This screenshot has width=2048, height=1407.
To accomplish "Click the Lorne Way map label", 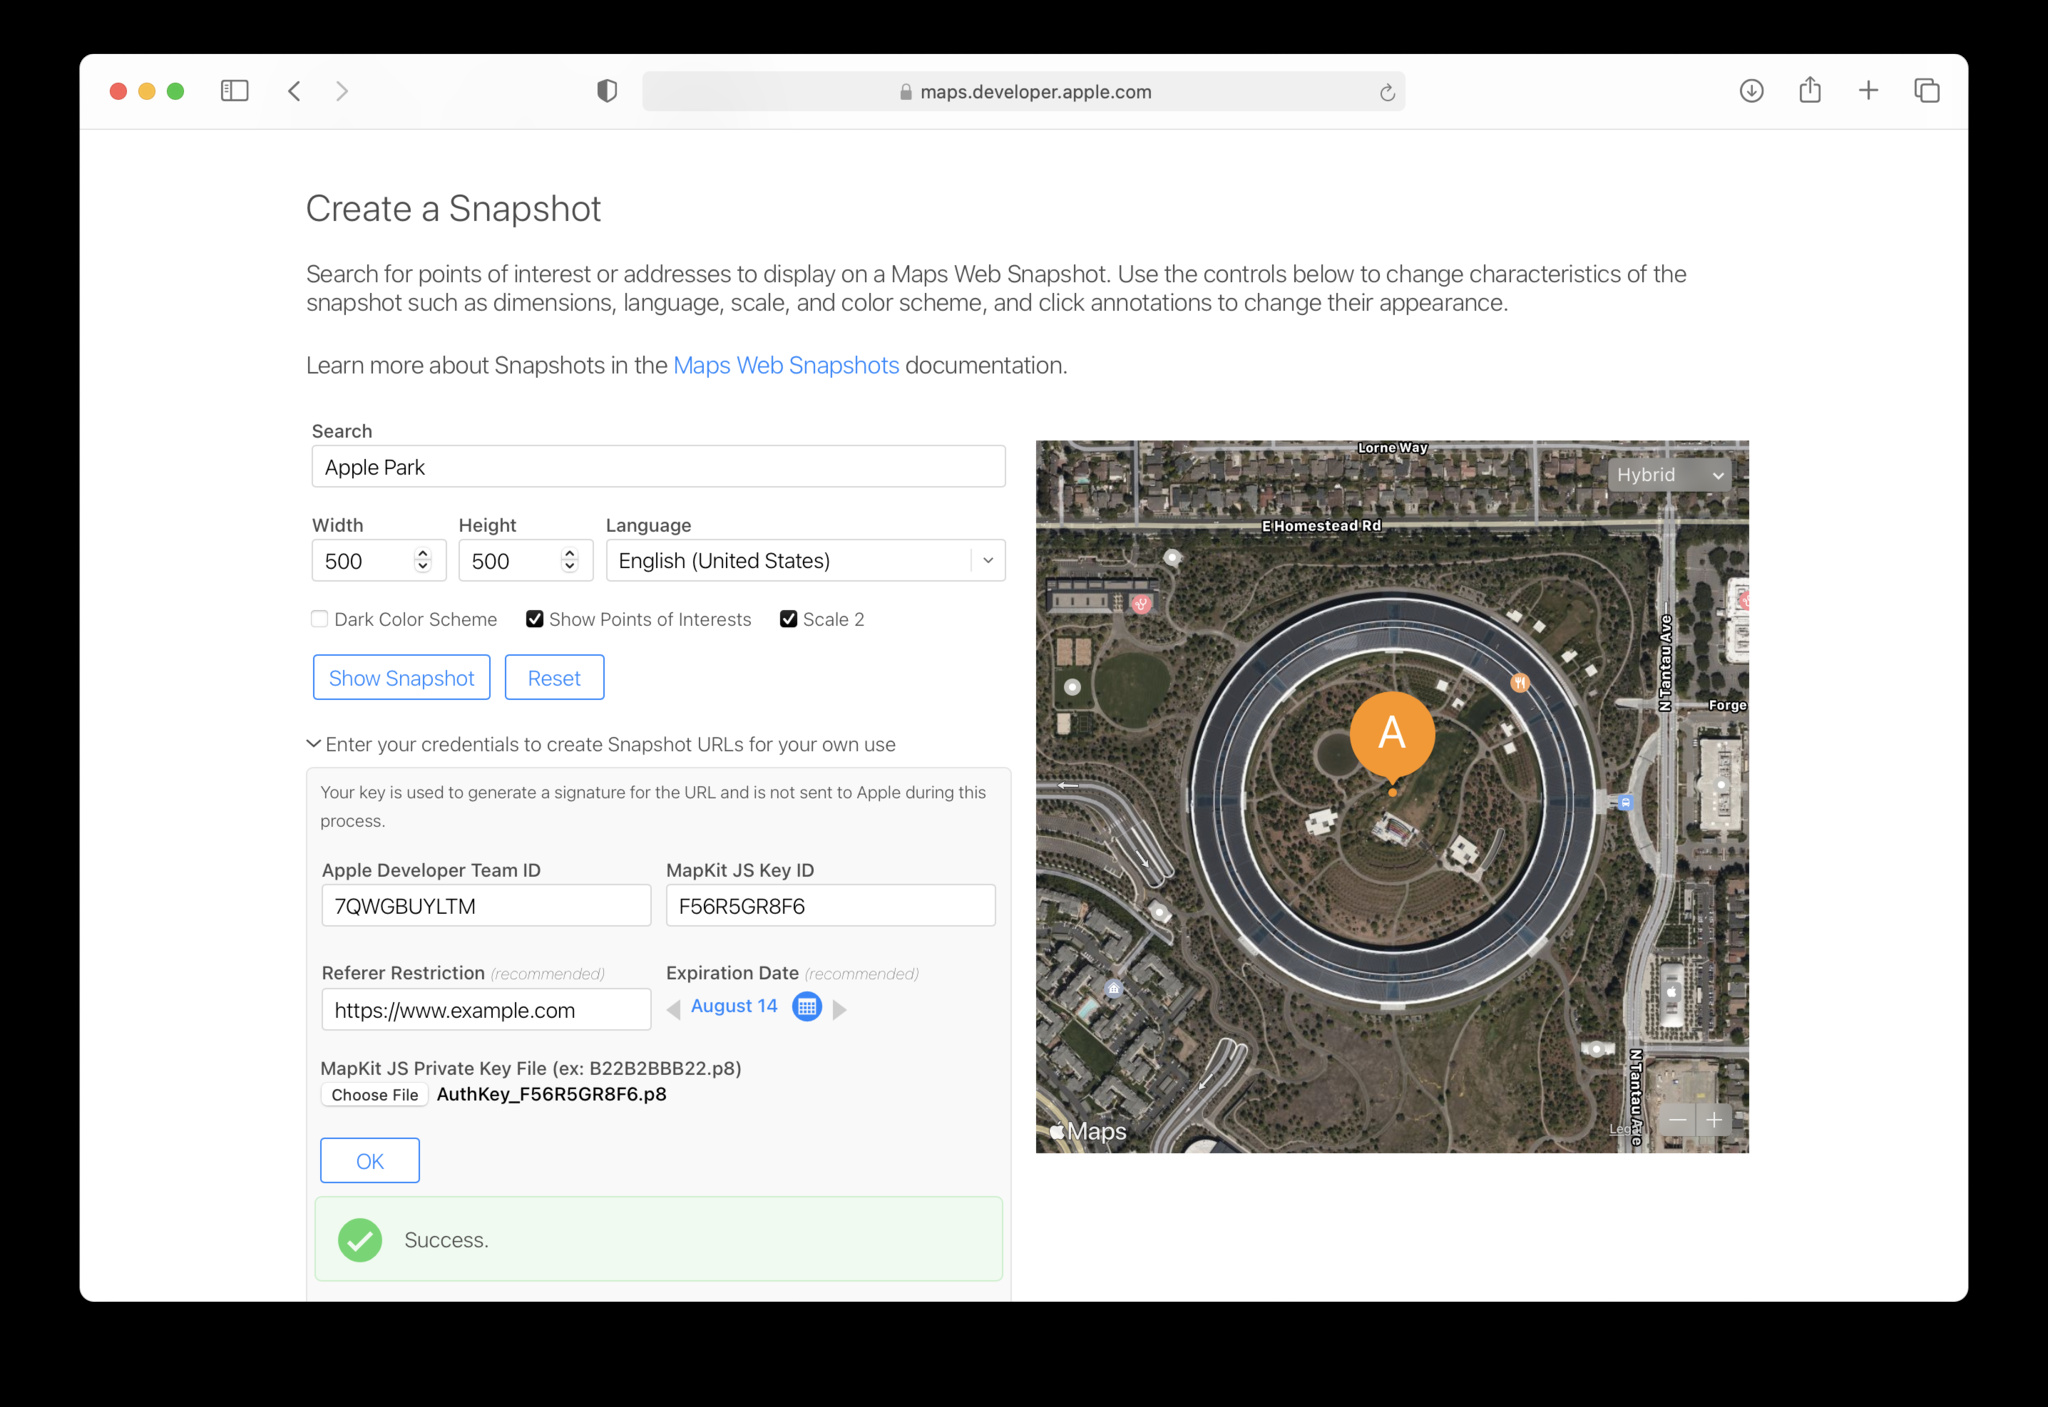I will pyautogui.click(x=1392, y=448).
